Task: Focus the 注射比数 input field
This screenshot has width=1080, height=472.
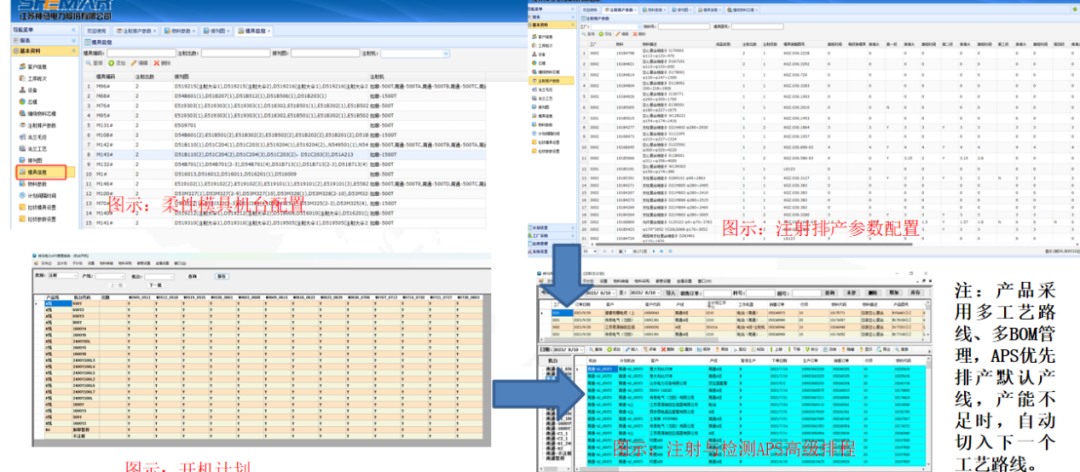Action: pyautogui.click(x=235, y=52)
